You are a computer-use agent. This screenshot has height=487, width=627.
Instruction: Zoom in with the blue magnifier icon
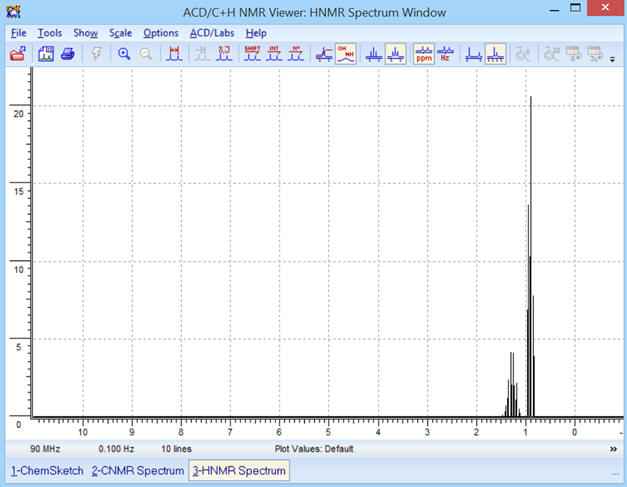124,54
